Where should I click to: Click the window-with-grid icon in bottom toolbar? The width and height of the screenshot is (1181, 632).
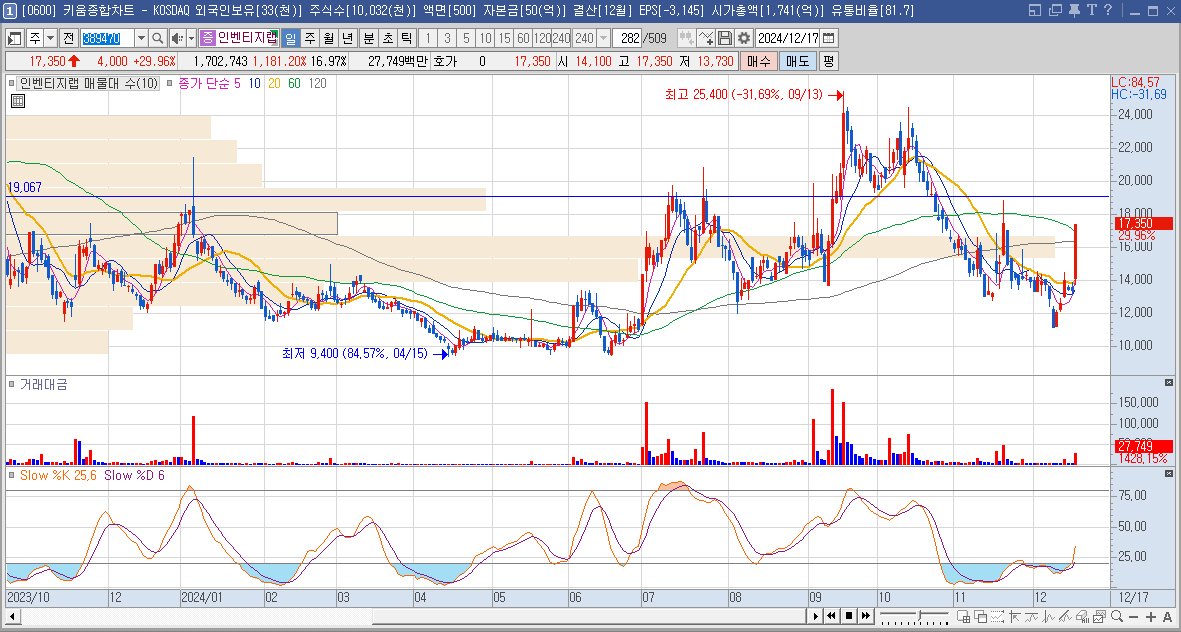963,616
